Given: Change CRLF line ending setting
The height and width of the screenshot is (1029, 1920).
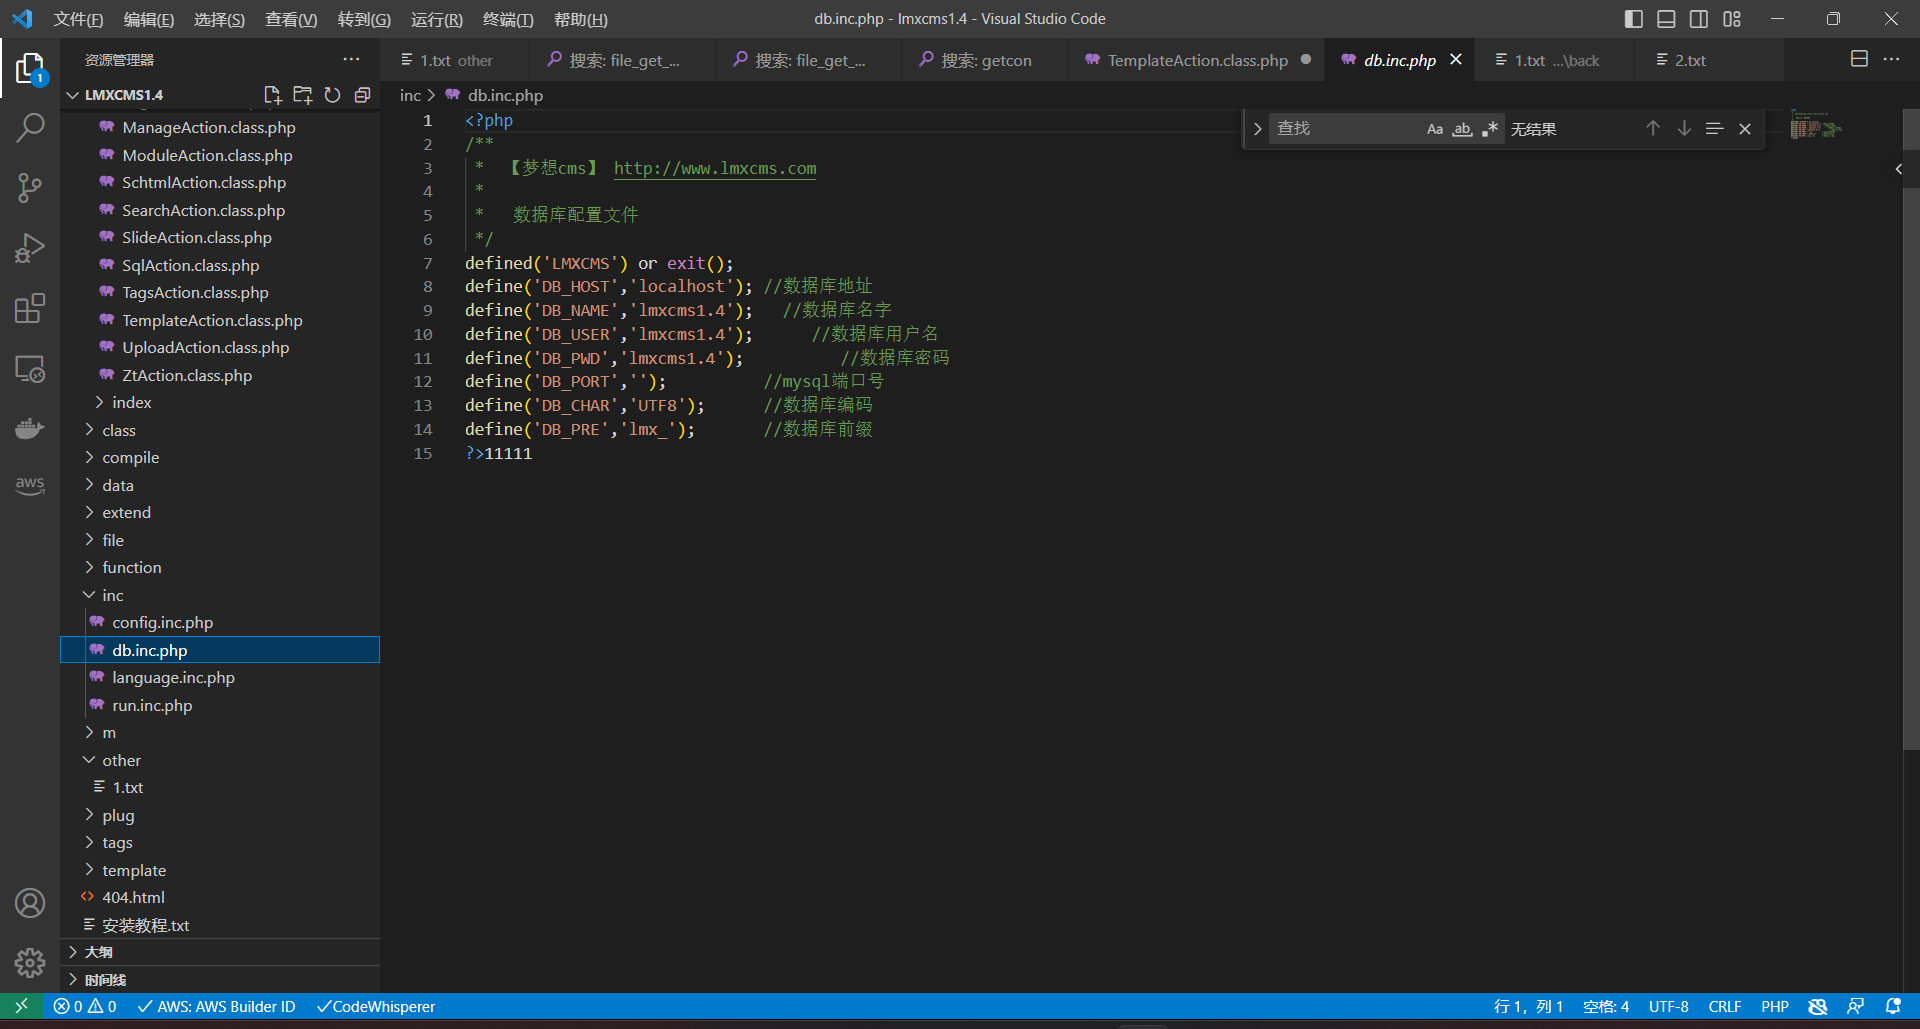Looking at the screenshot, I should [1724, 1006].
